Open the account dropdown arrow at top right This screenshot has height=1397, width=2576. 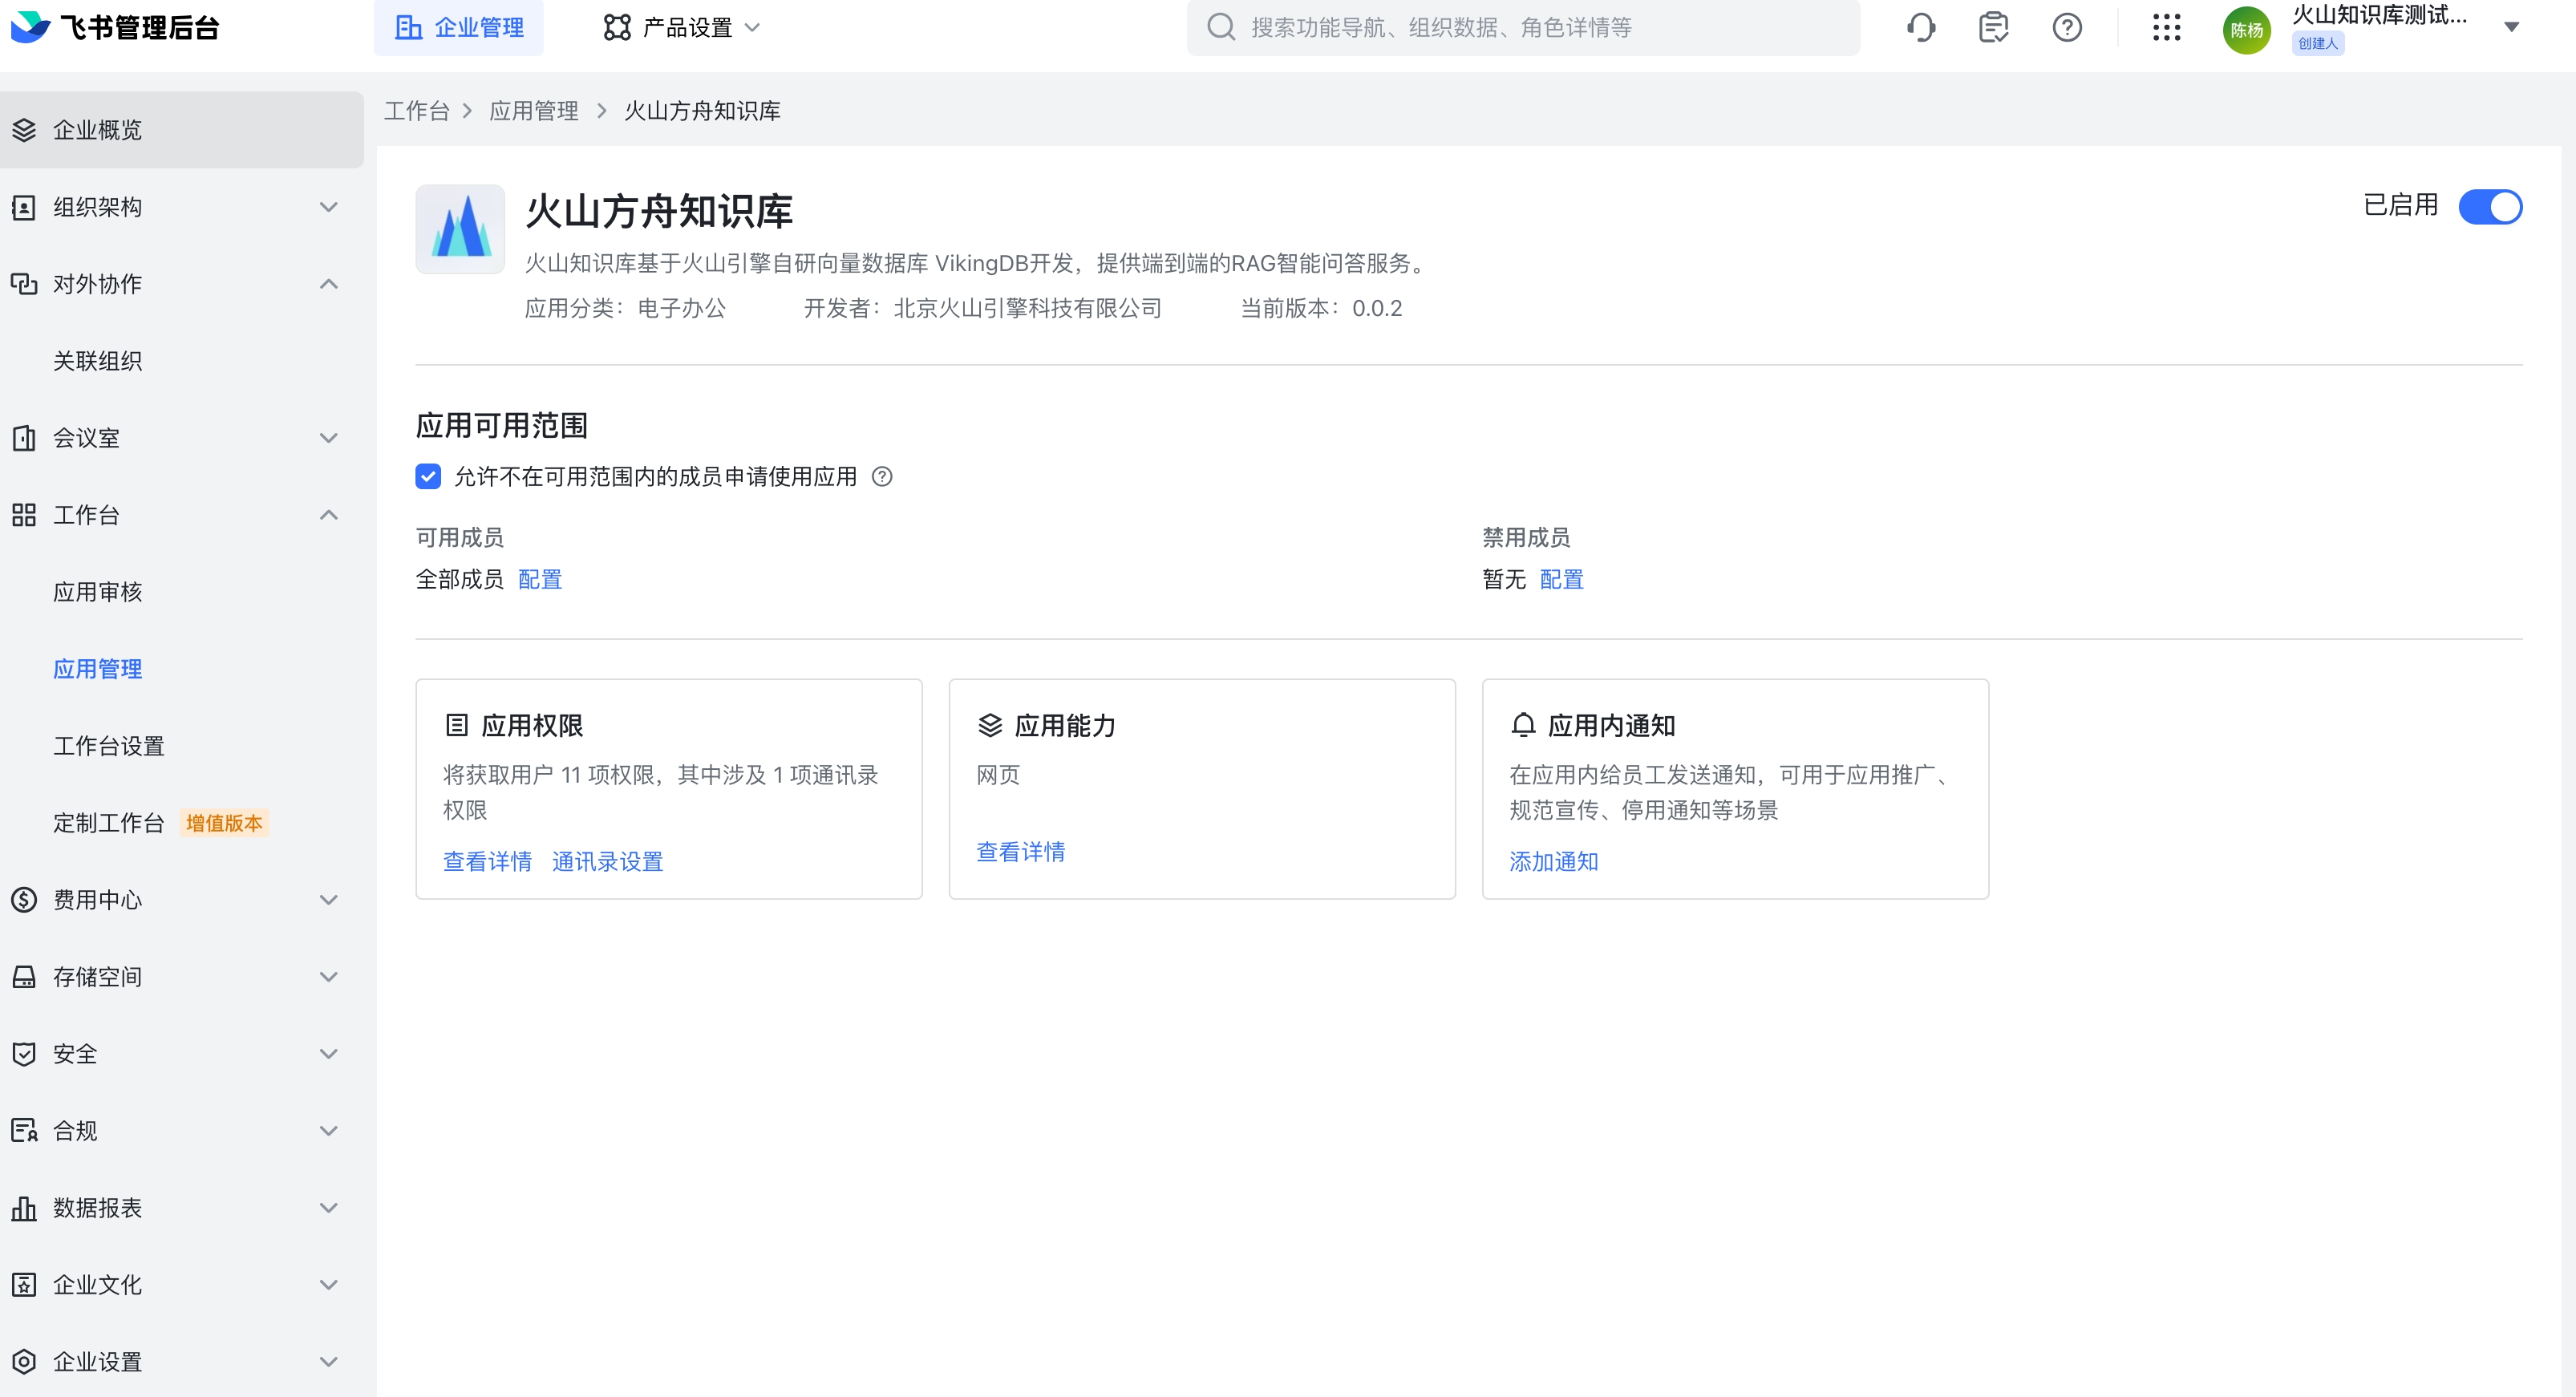tap(2511, 28)
